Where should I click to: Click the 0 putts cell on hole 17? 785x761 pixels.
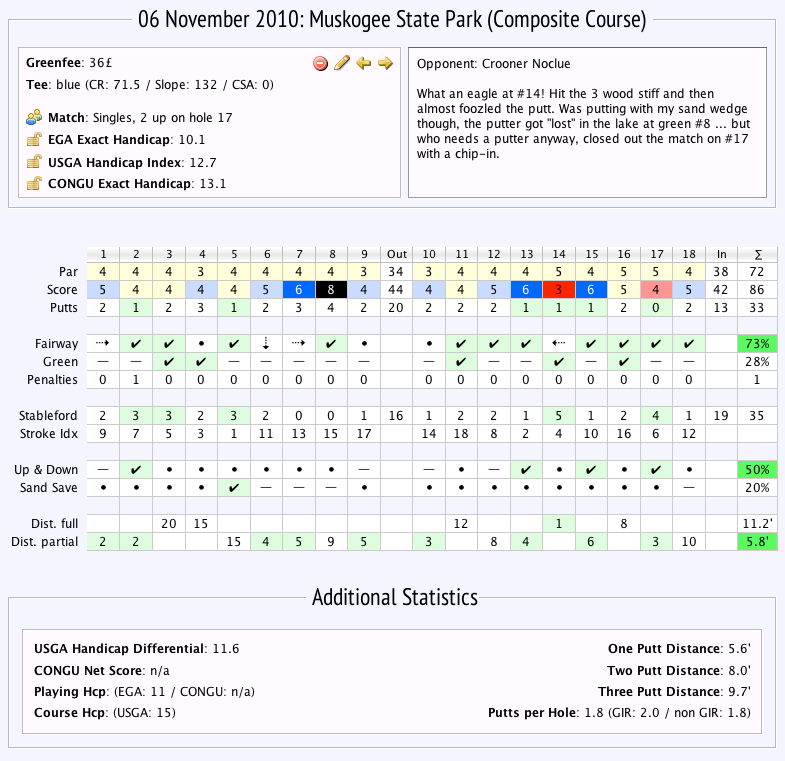pyautogui.click(x=656, y=307)
